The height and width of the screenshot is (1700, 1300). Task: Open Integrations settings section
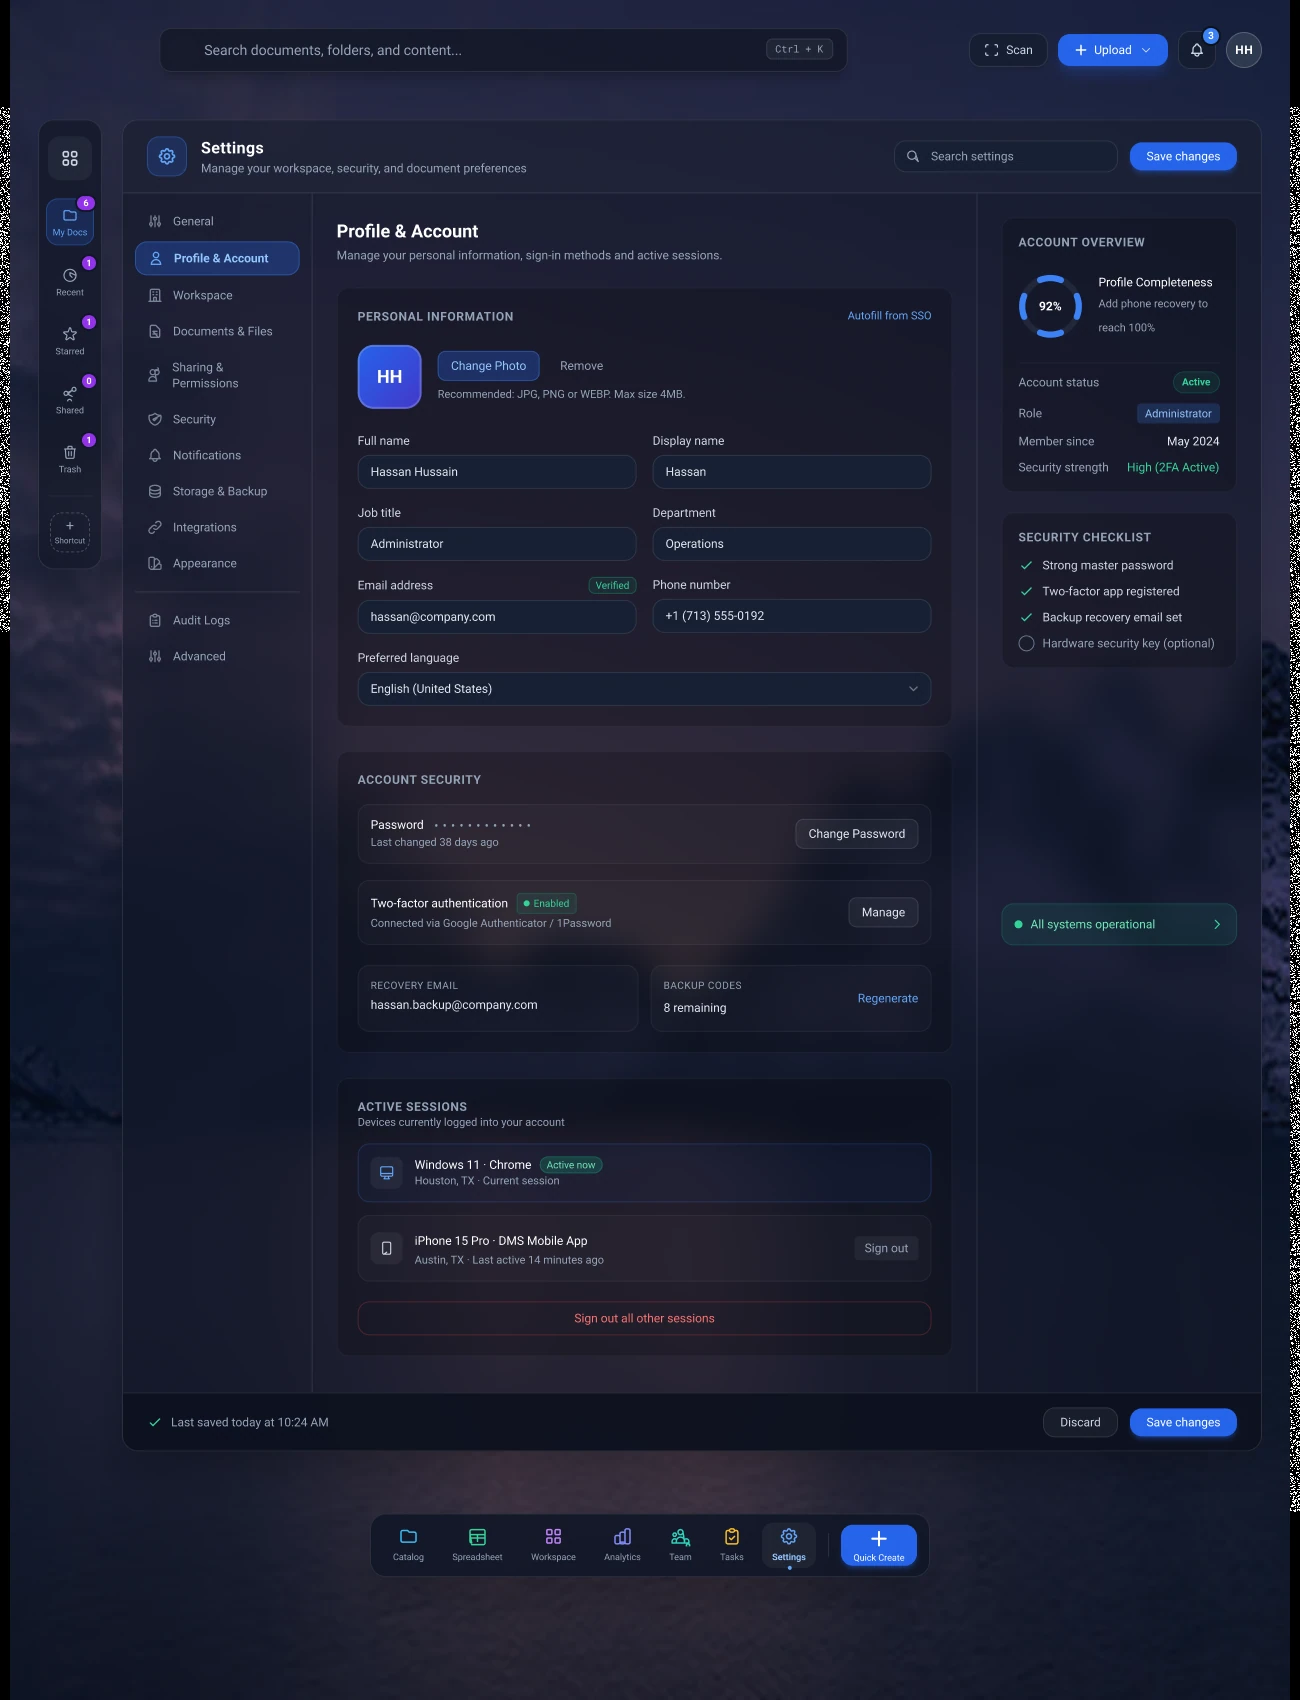tap(217, 527)
